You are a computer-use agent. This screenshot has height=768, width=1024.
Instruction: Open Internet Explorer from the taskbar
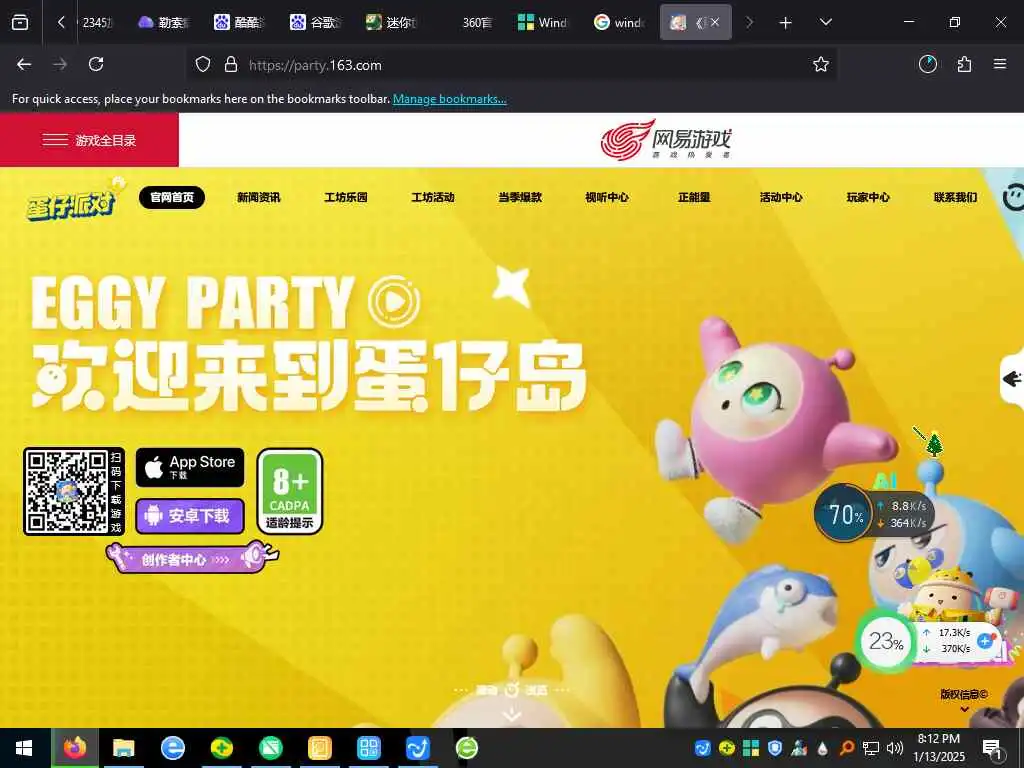pos(172,748)
